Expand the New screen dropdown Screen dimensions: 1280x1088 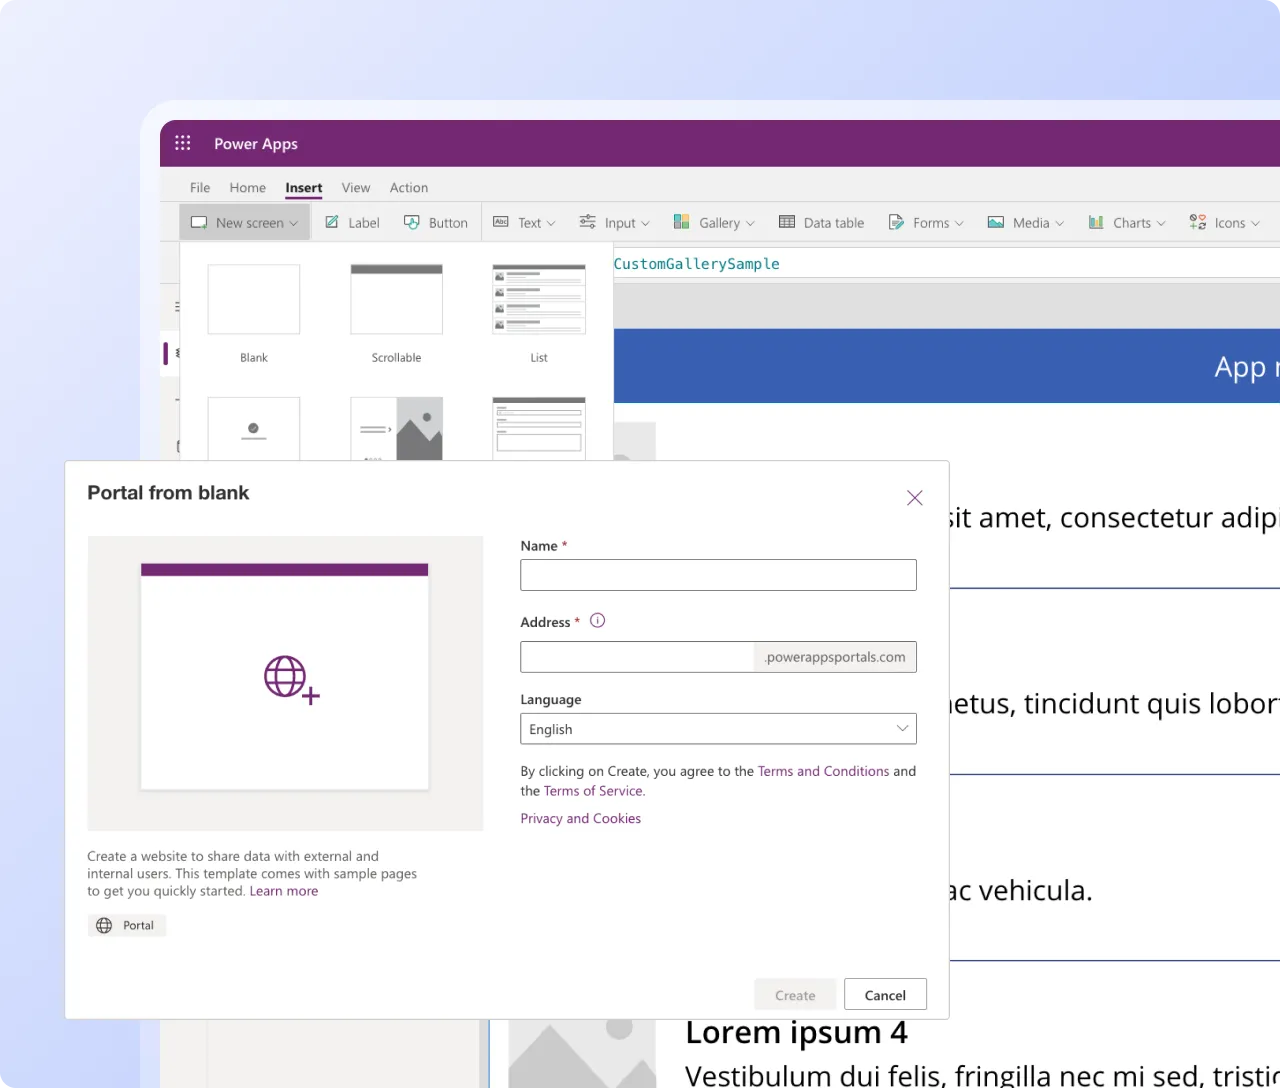(x=244, y=222)
